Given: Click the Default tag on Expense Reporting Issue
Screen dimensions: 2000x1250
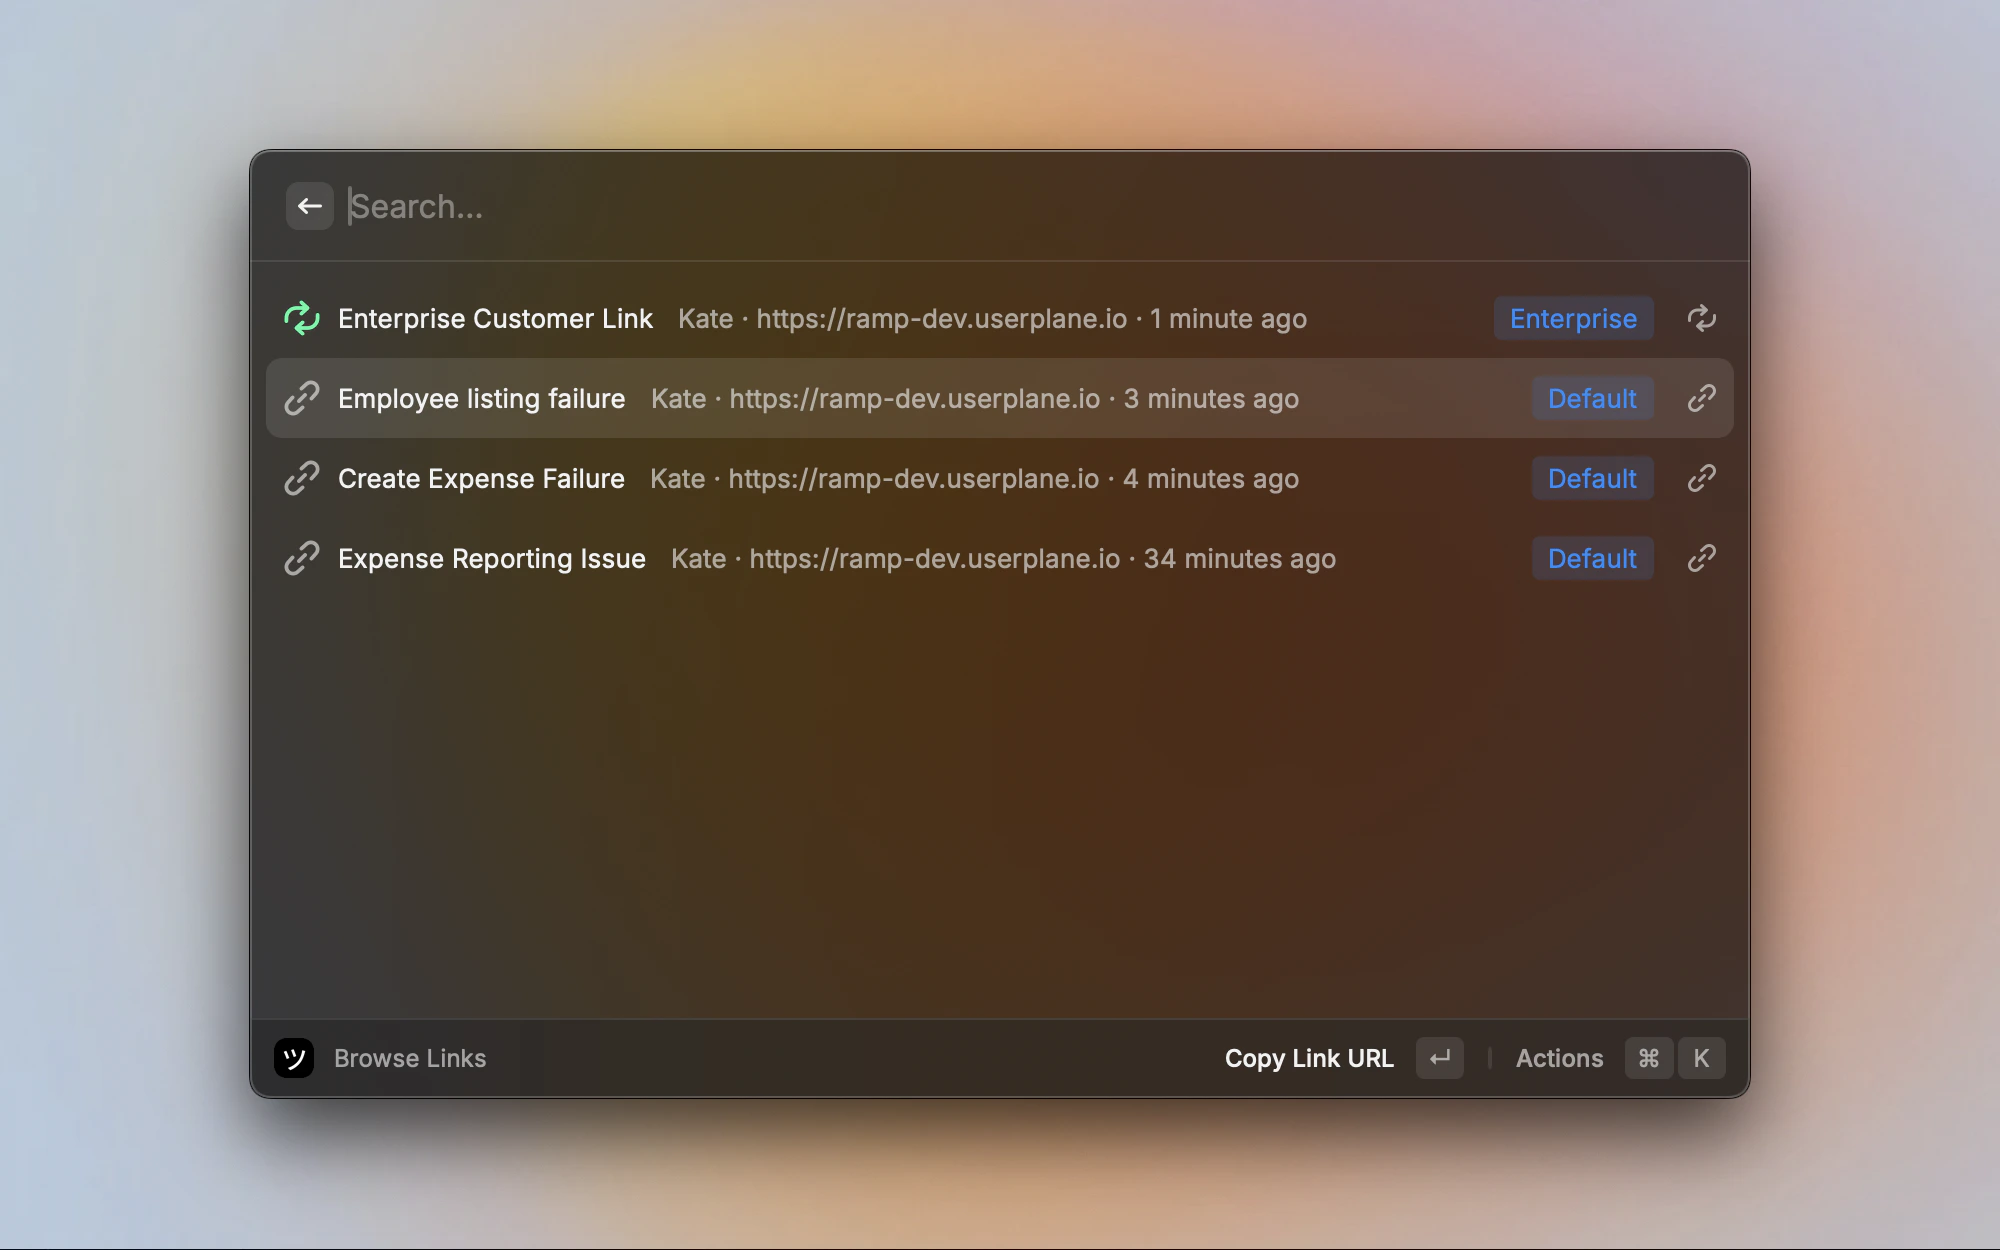Looking at the screenshot, I should (1592, 558).
